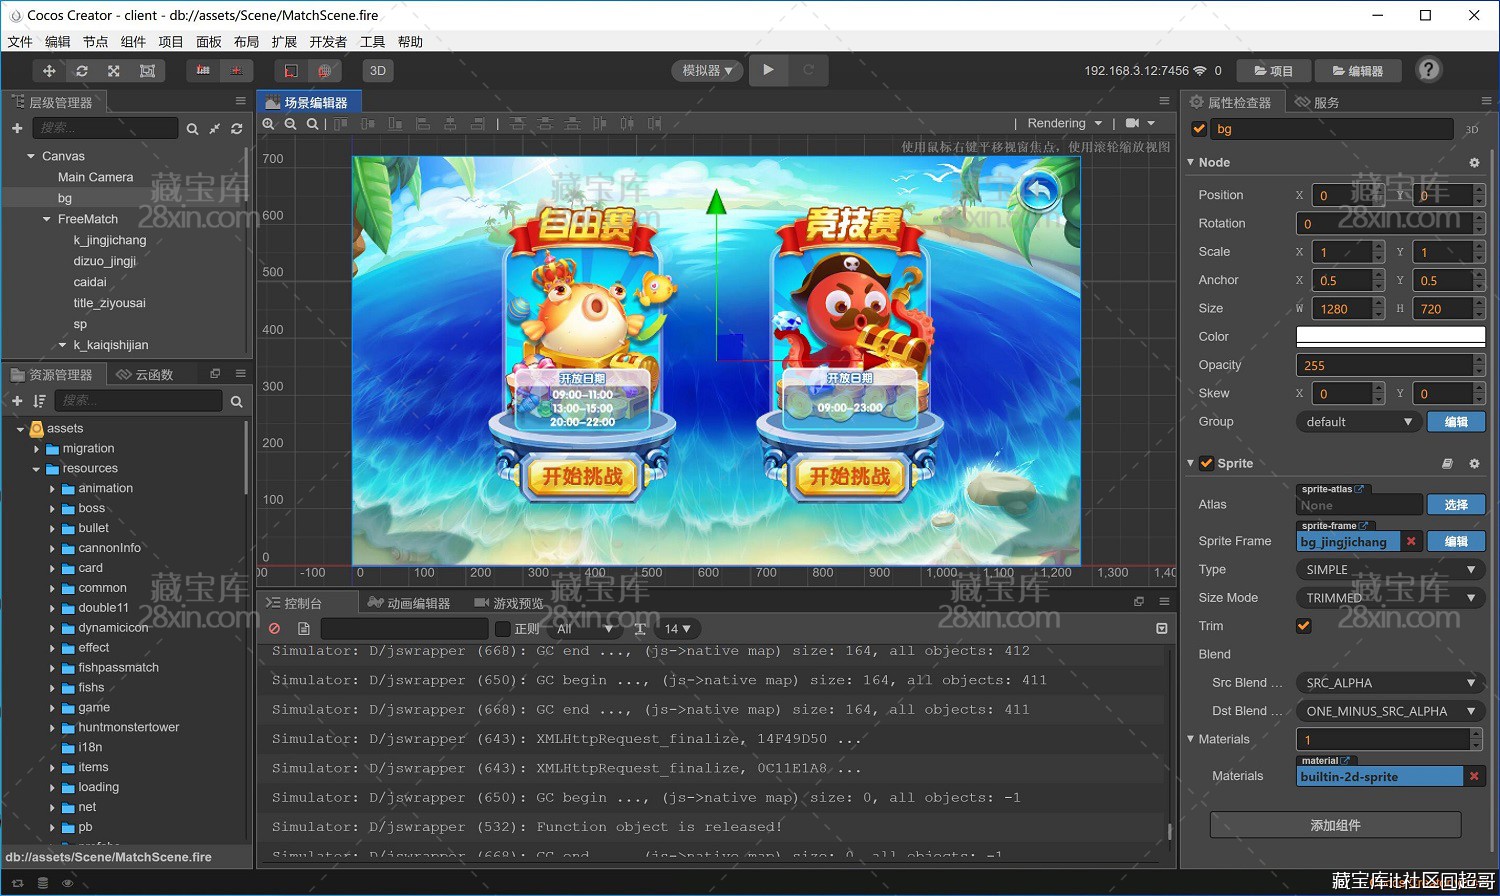Viewport: 1500px width, 896px height.
Task: Open the Size Mode TRIMMED dropdown
Action: pyautogui.click(x=1390, y=598)
